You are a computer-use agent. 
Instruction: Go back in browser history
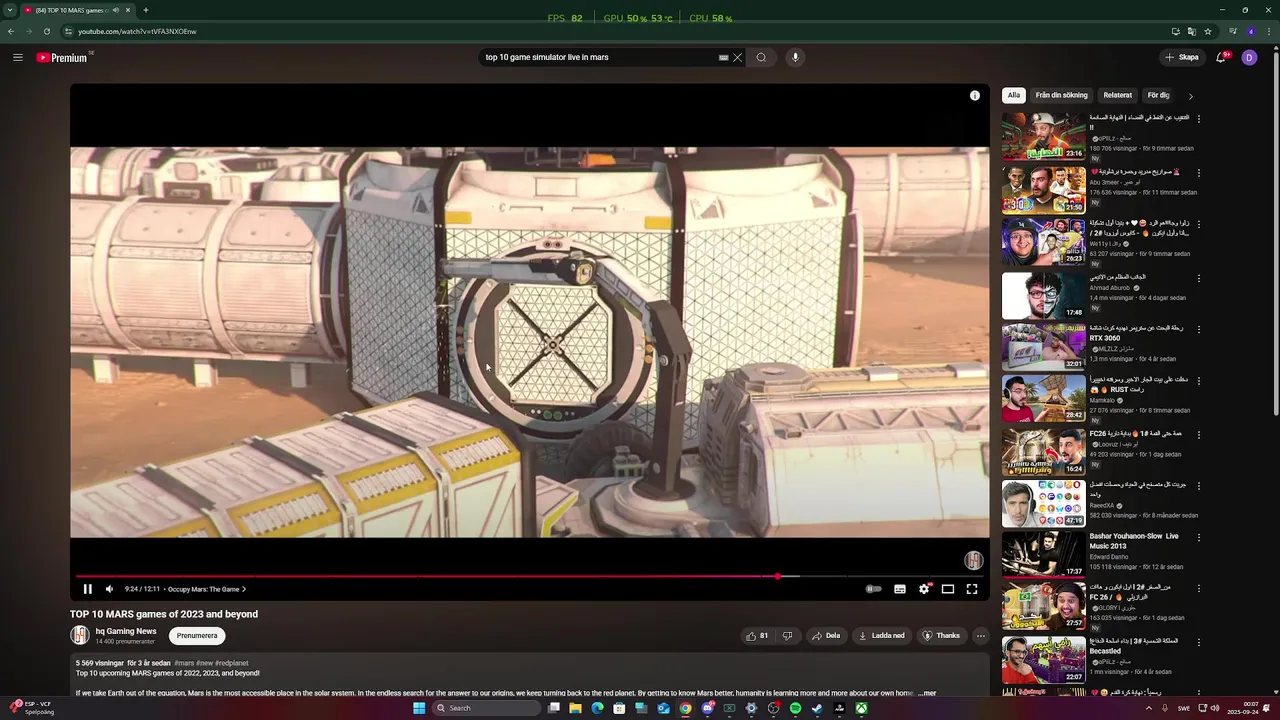pyautogui.click(x=10, y=31)
